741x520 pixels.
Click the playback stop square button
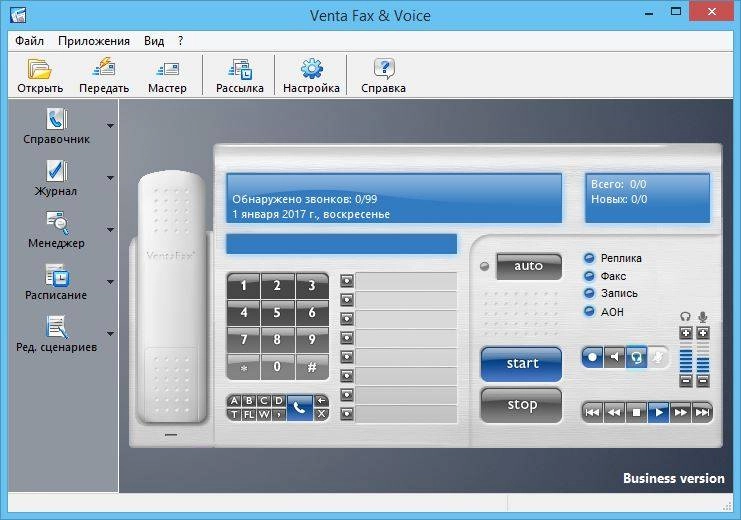coord(637,412)
